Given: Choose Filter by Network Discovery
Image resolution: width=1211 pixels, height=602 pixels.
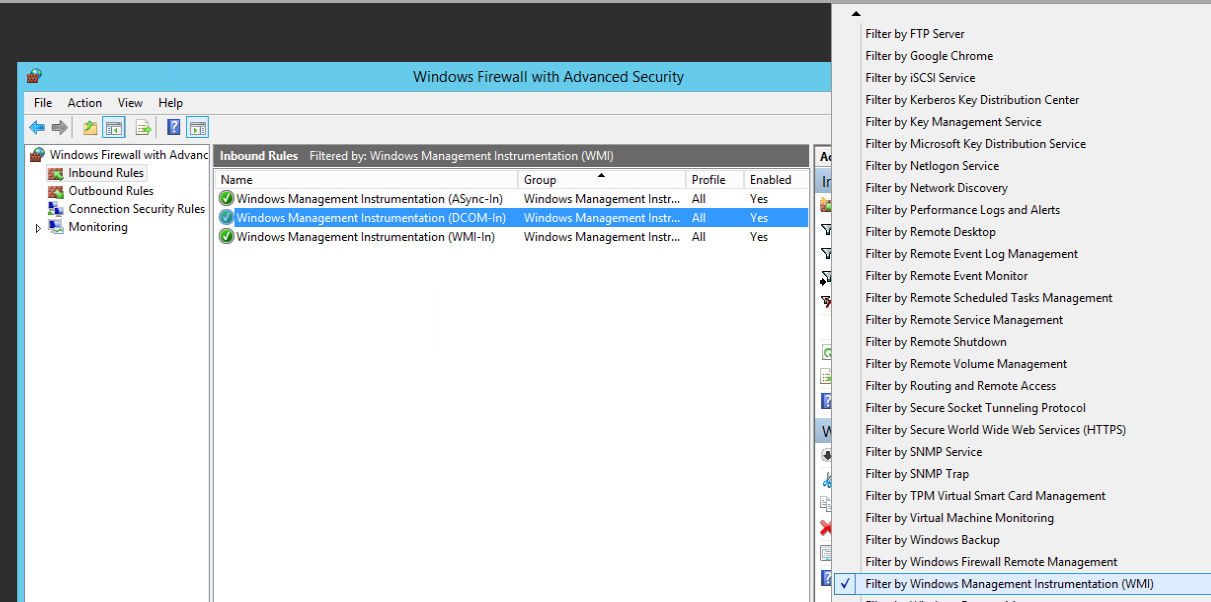Looking at the screenshot, I should (936, 188).
